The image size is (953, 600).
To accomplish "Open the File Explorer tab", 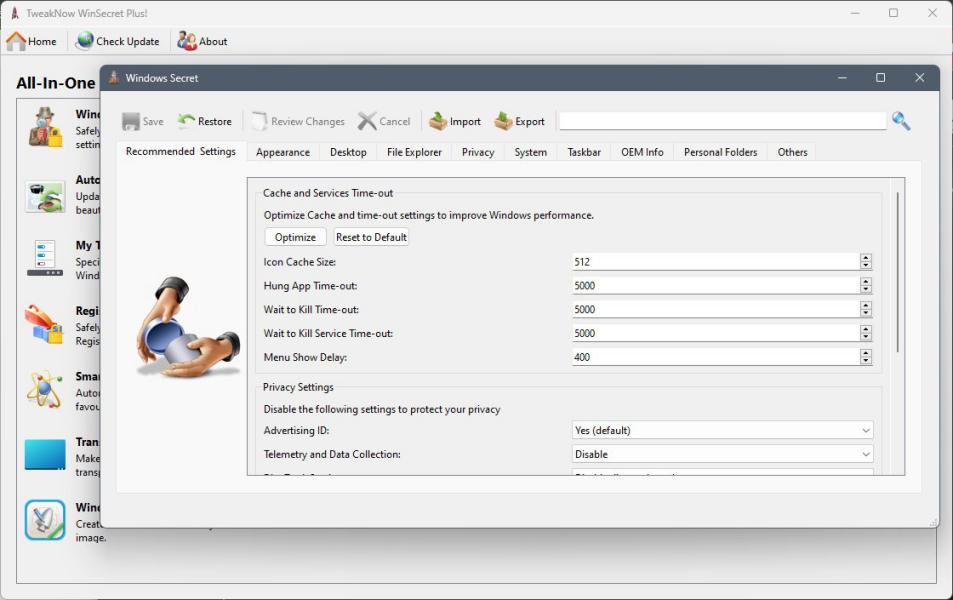I will tap(415, 152).
